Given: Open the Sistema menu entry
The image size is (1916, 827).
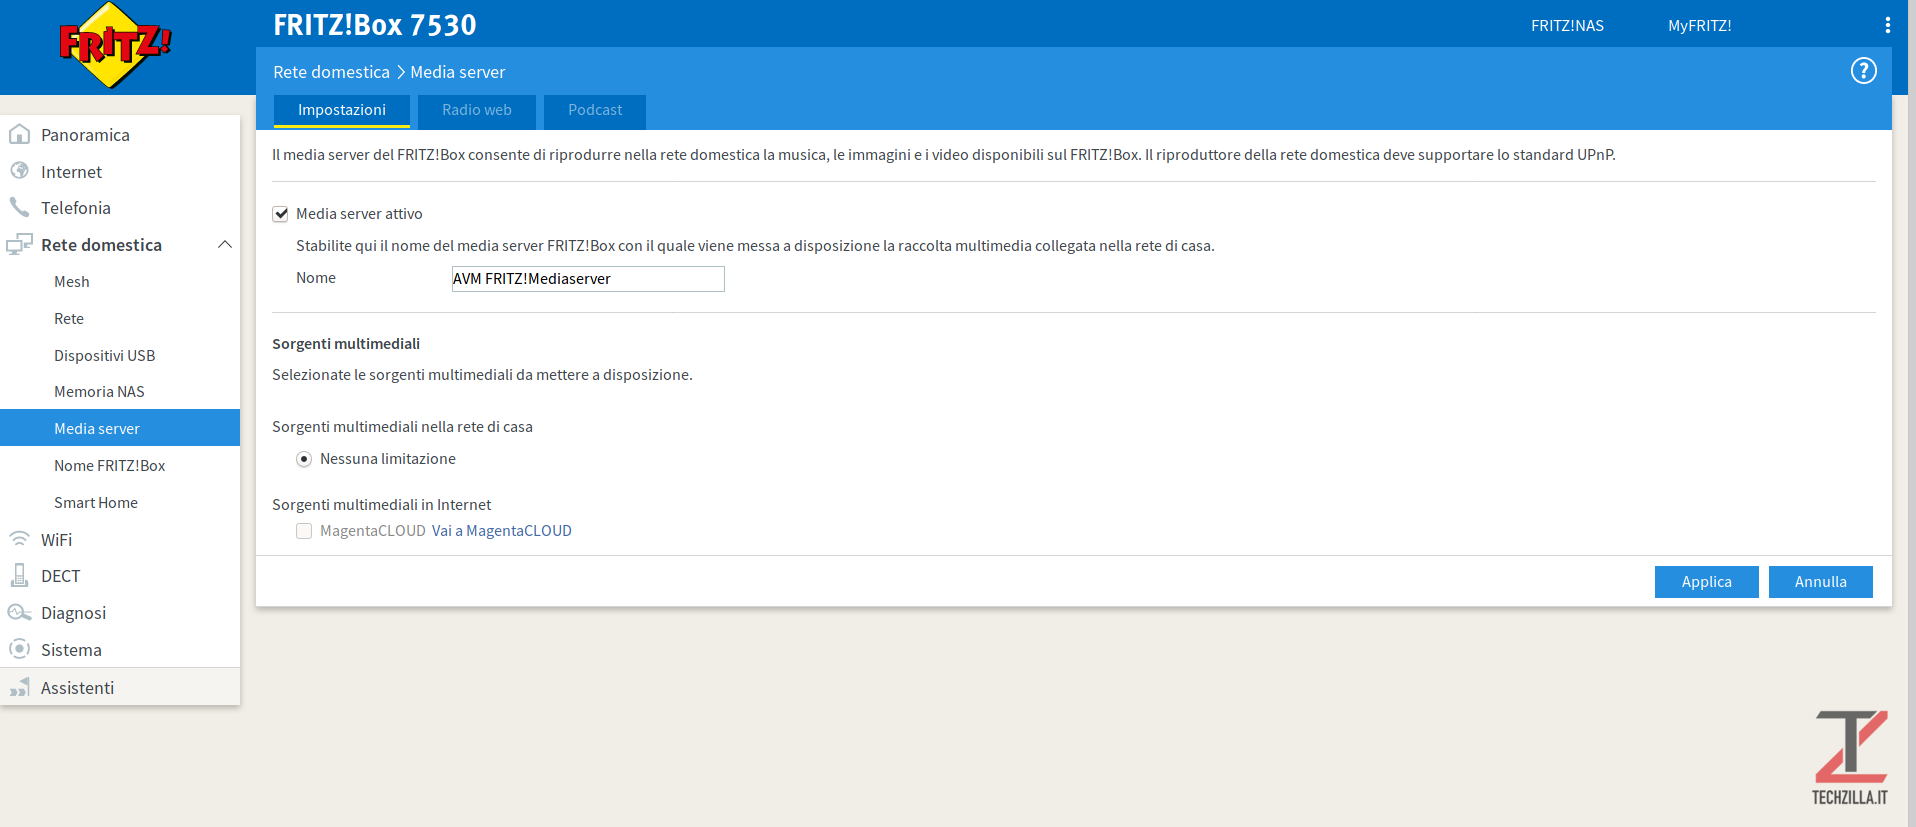Looking at the screenshot, I should point(71,650).
